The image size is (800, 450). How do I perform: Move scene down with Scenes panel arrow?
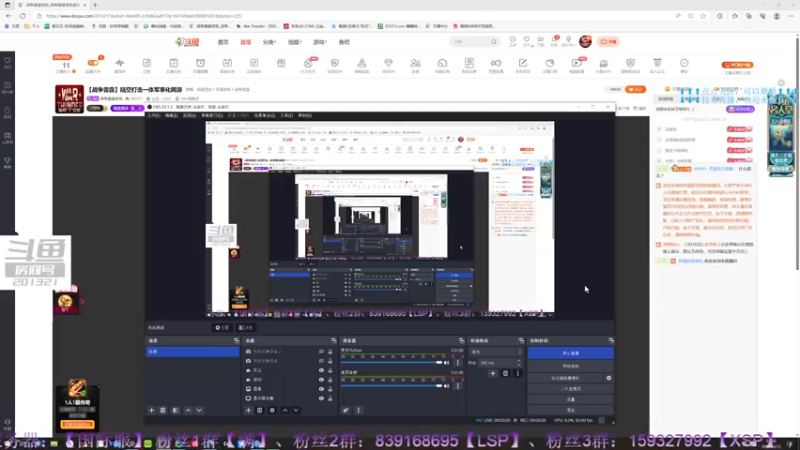[199, 410]
